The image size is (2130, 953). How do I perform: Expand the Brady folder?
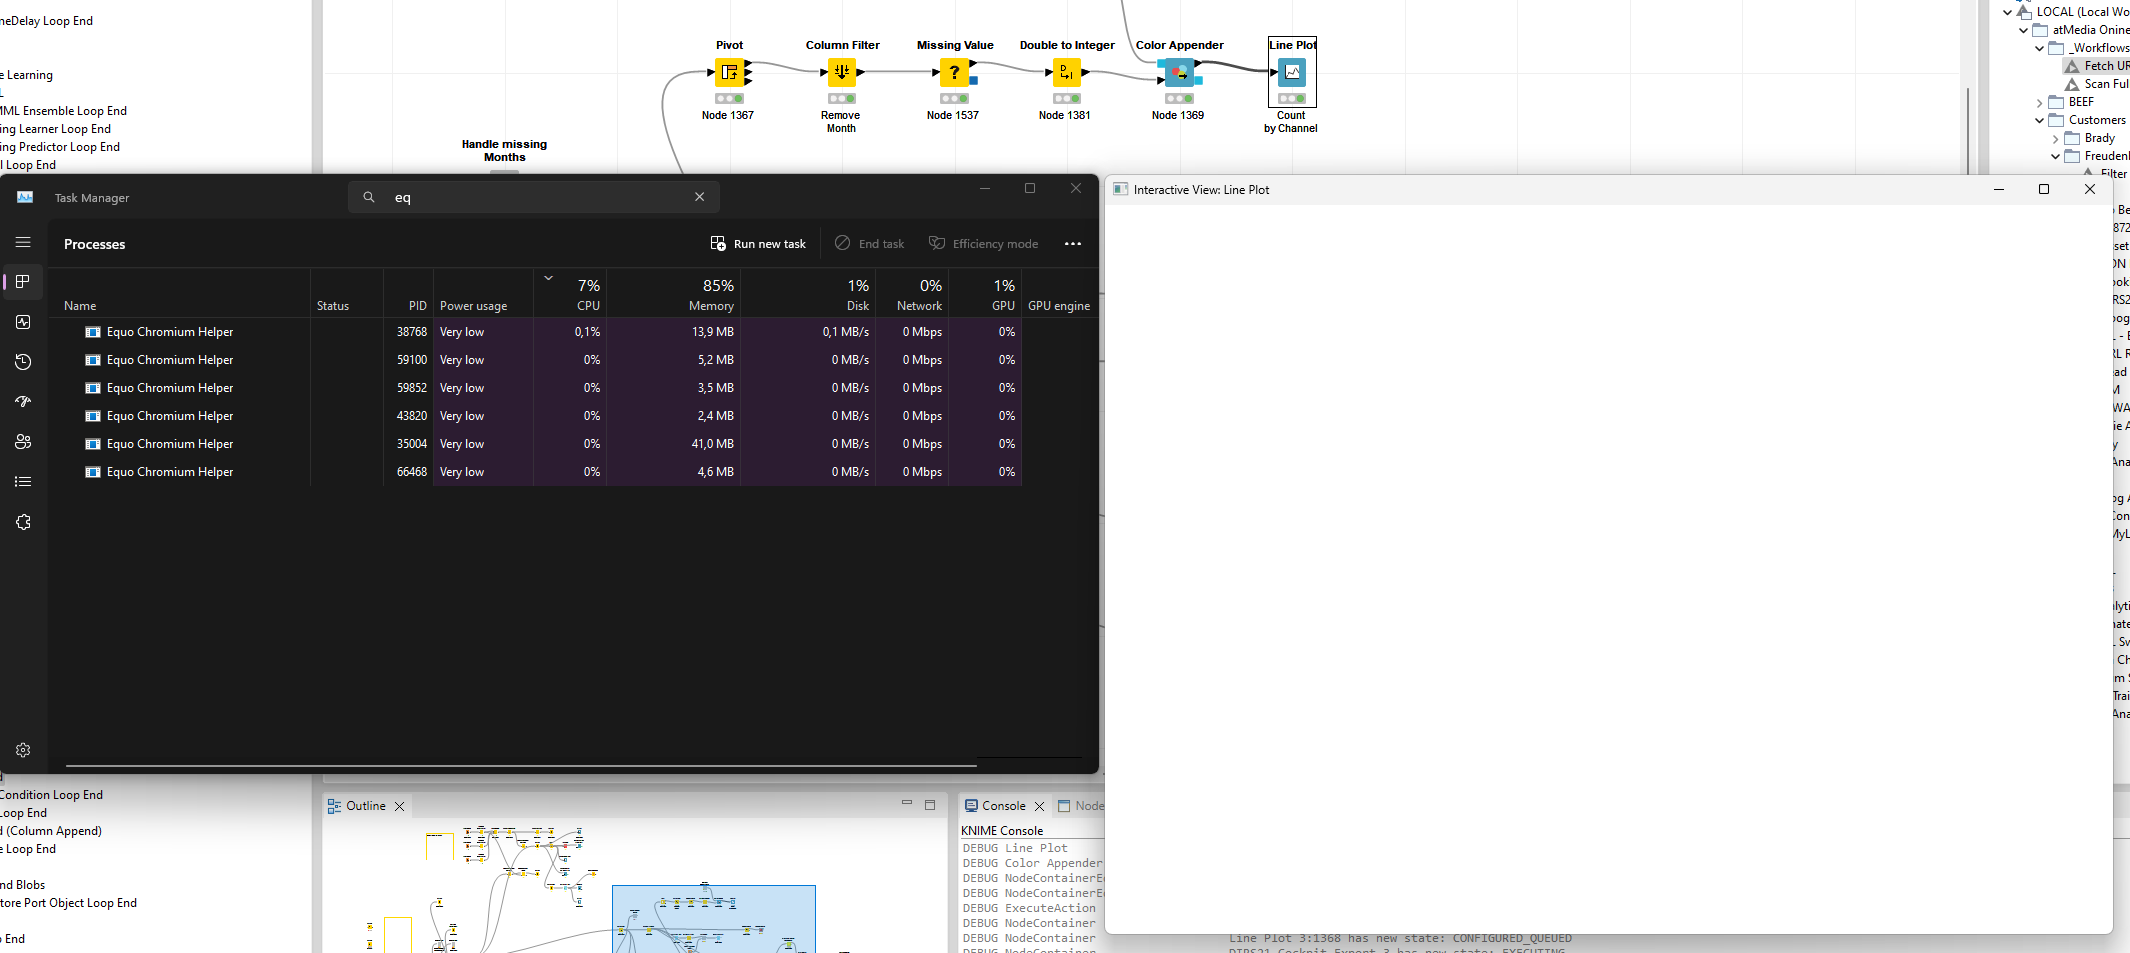2056,138
